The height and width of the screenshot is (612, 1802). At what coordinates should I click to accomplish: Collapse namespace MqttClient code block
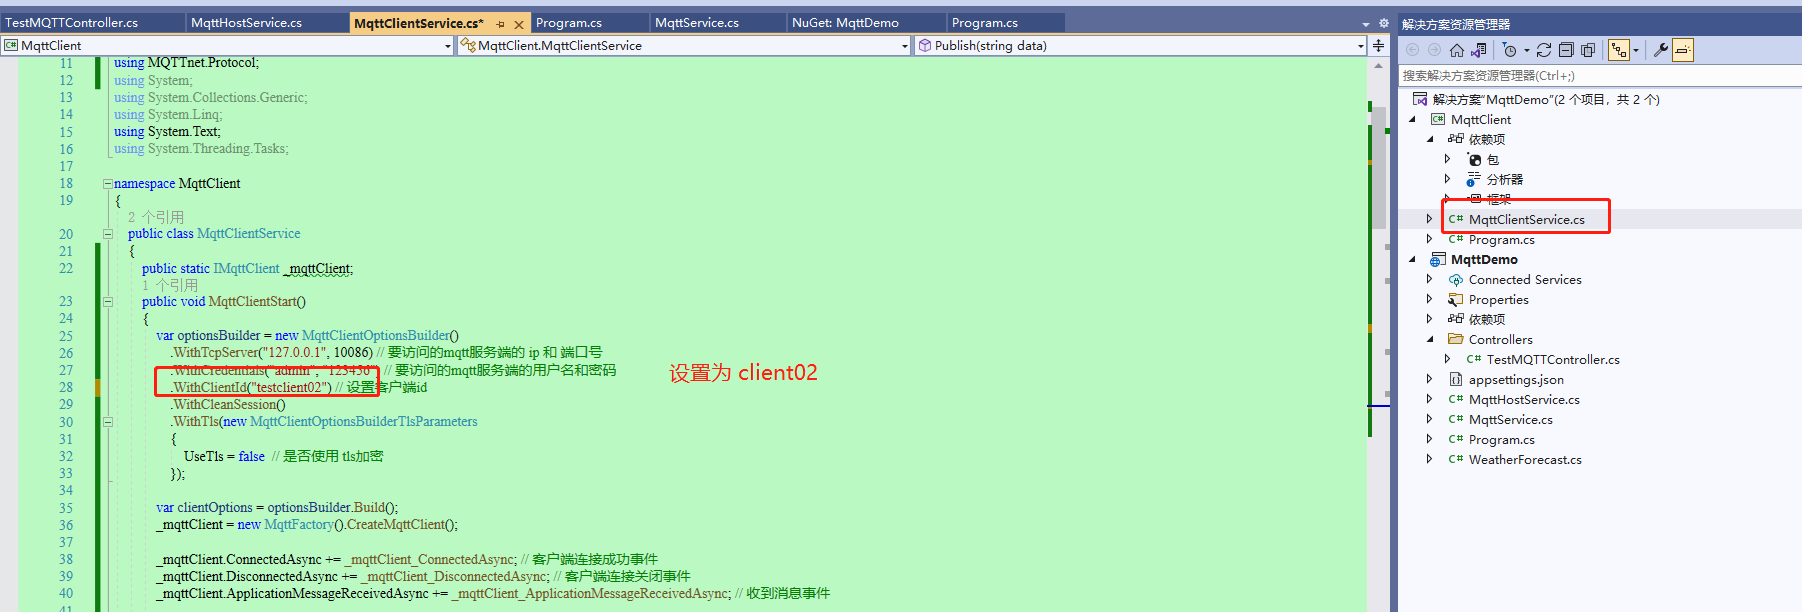[x=108, y=184]
